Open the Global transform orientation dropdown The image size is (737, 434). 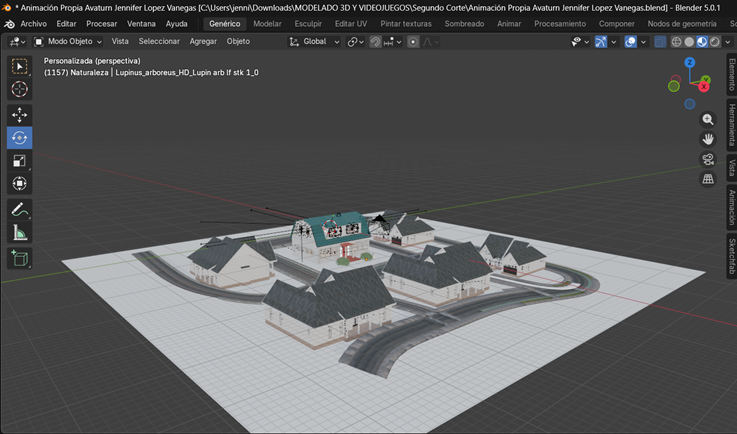[315, 42]
